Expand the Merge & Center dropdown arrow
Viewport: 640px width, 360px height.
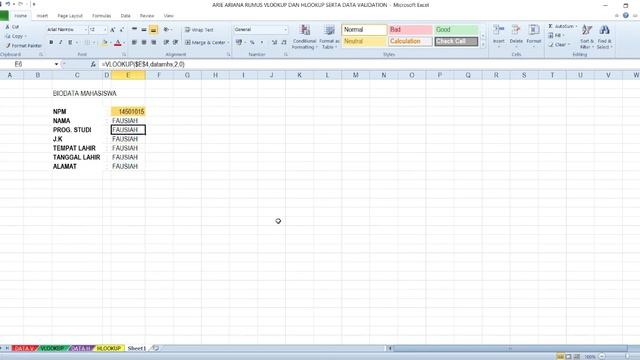pos(228,42)
